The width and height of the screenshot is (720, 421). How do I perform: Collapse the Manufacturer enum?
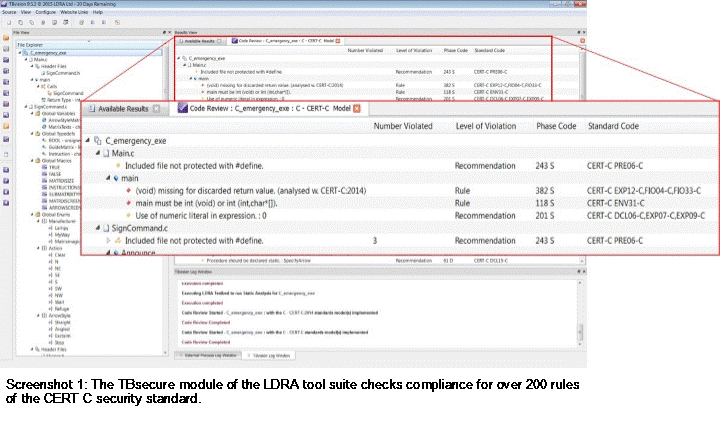click(38, 221)
